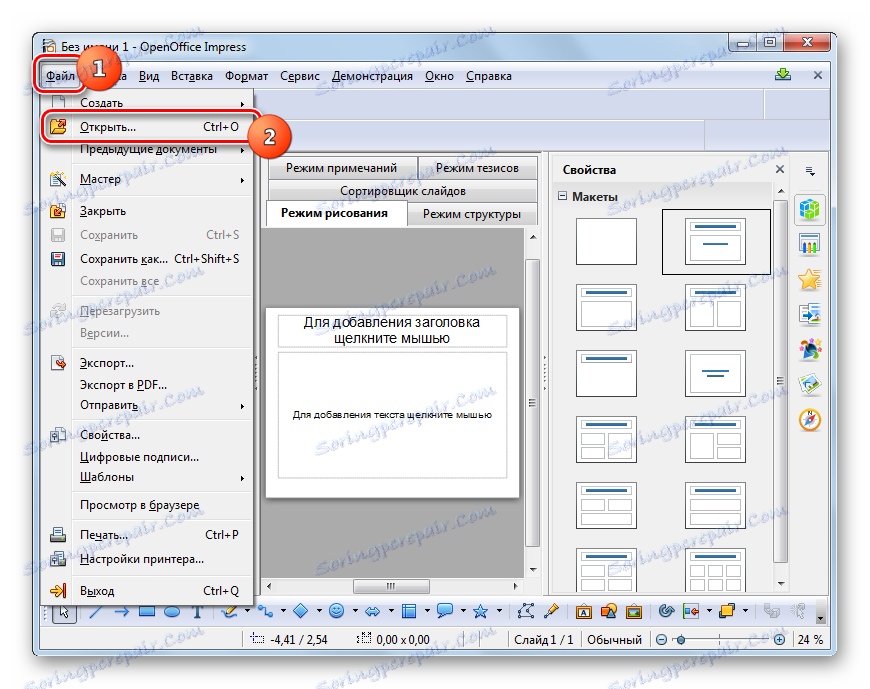
Task: Switch to Режим тезисов tab
Action: point(477,168)
